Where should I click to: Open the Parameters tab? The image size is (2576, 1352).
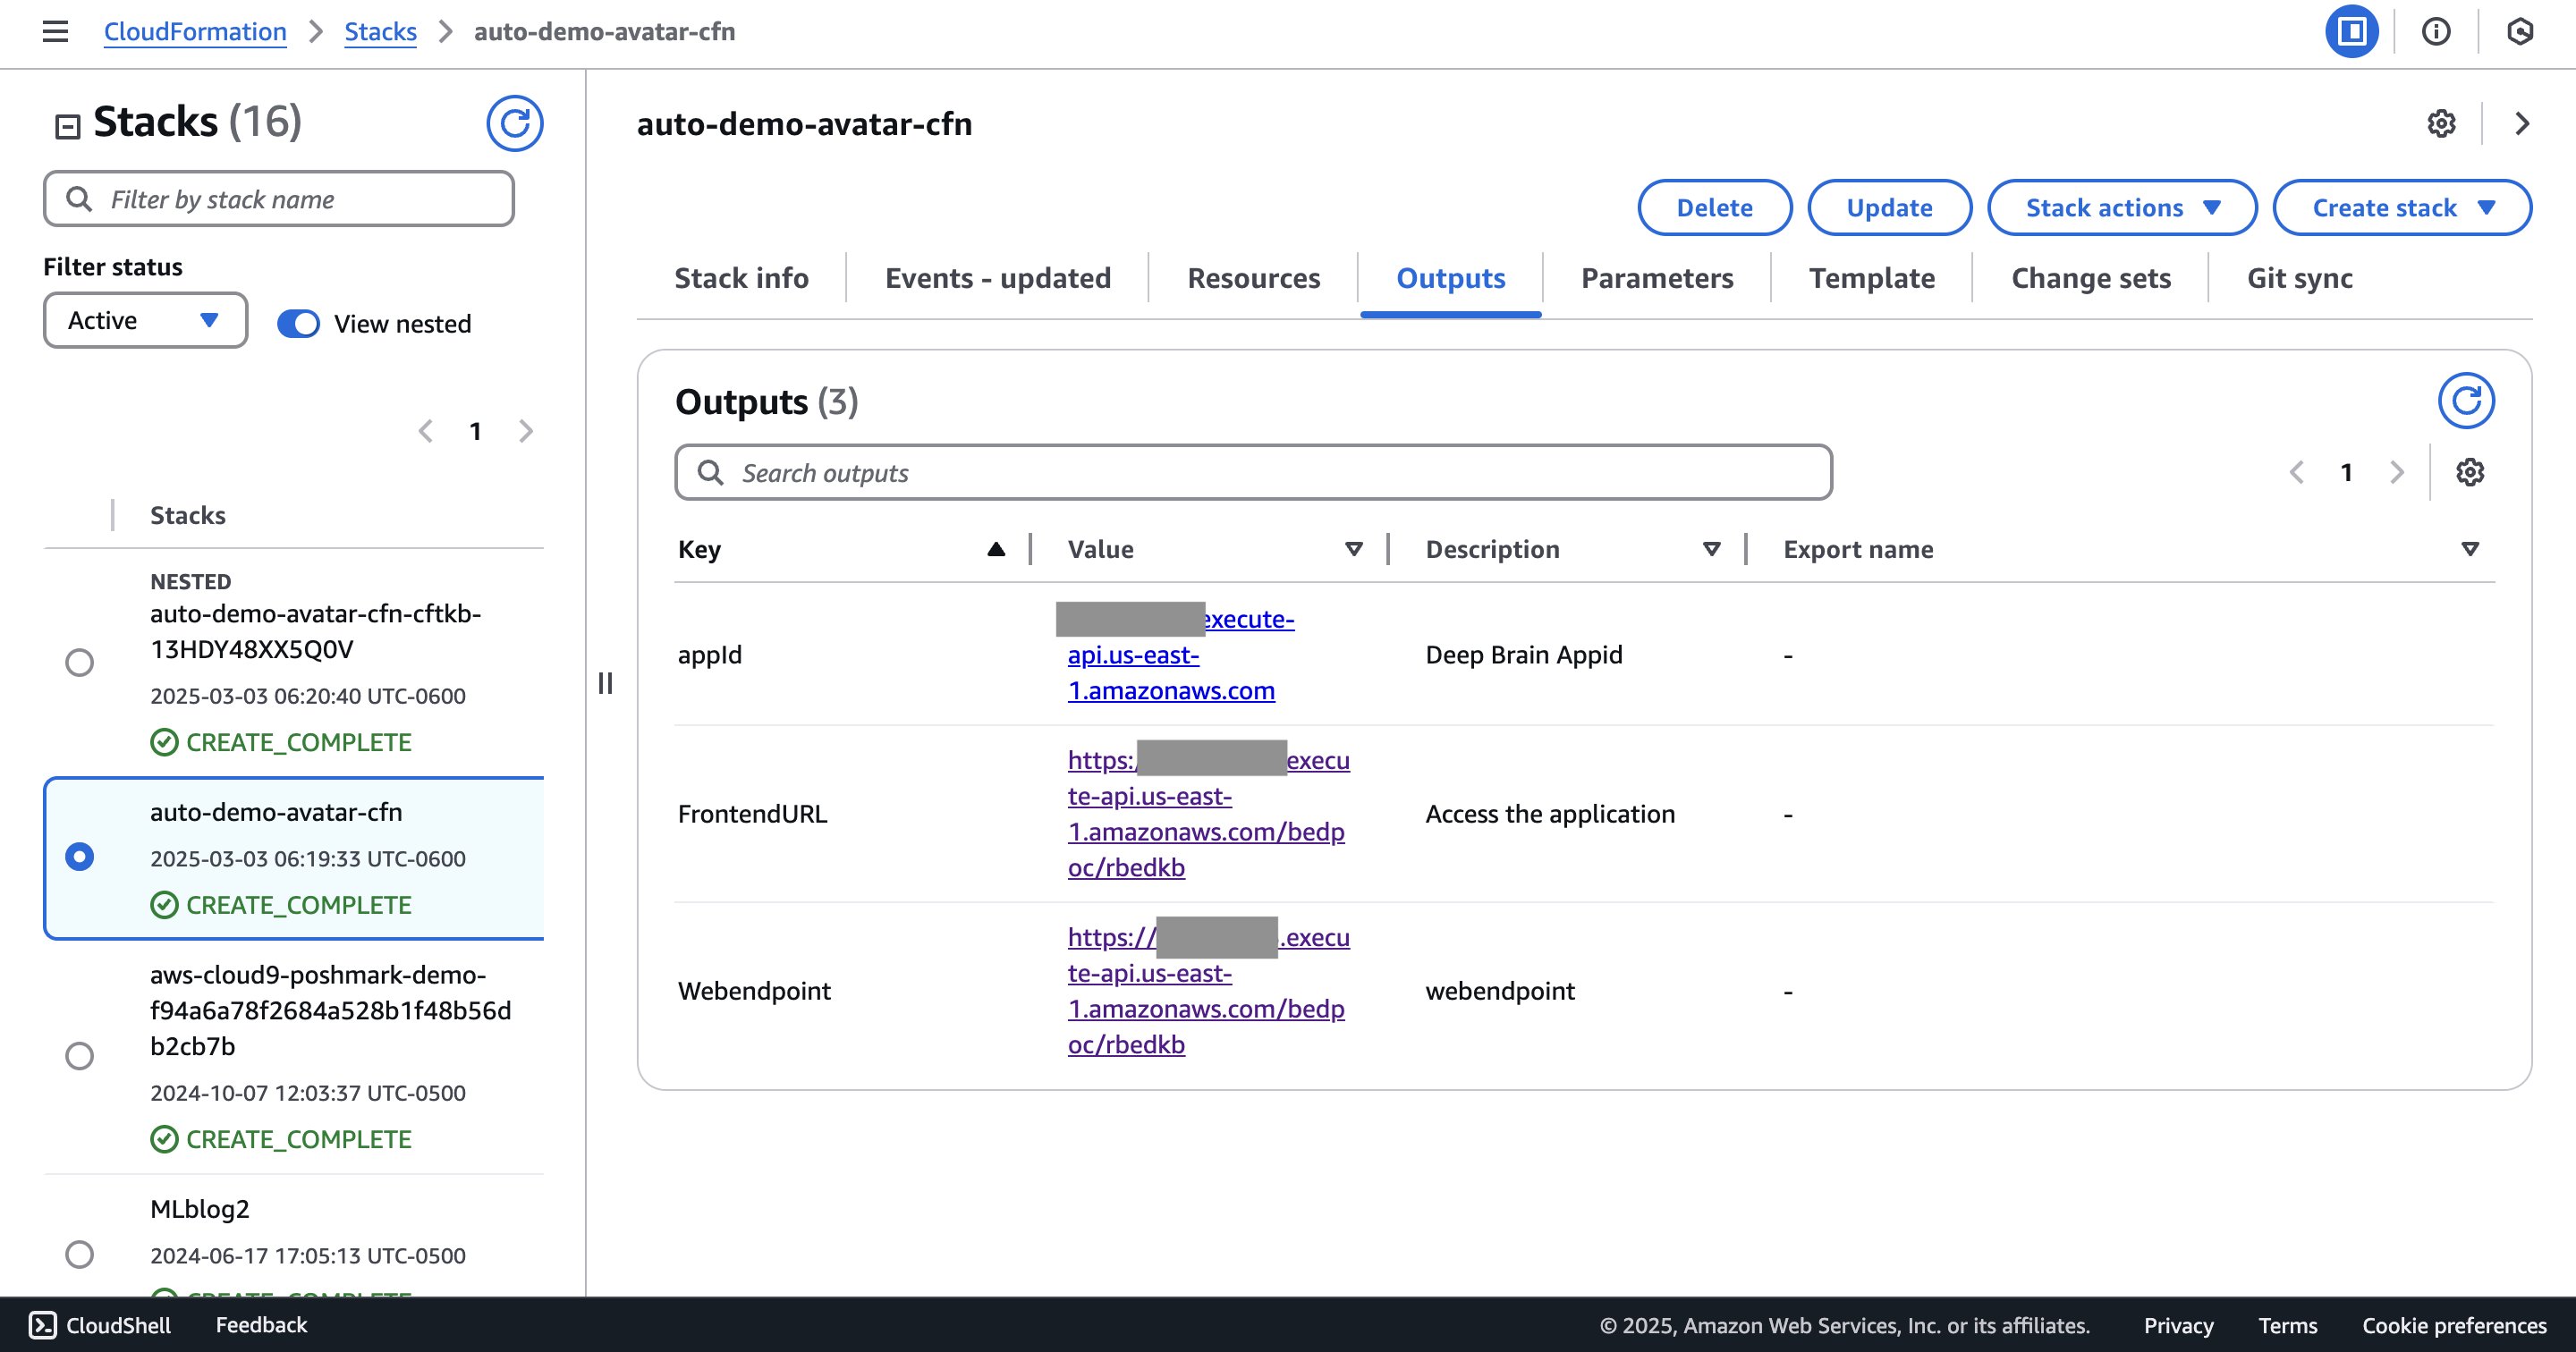[1656, 277]
